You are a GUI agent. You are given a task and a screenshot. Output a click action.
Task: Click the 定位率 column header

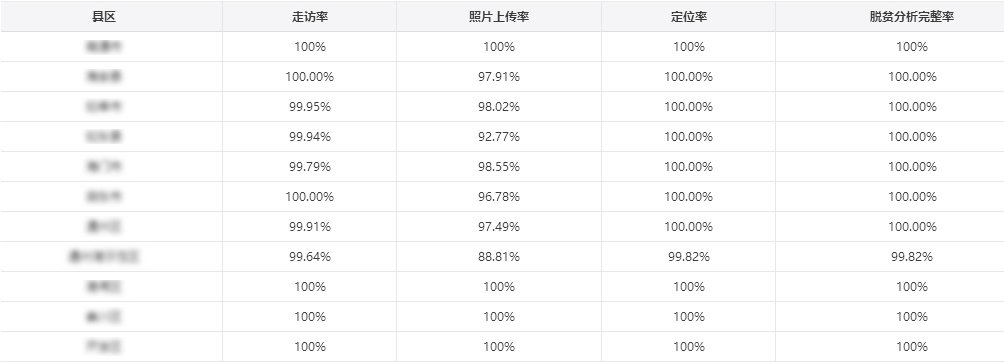click(x=688, y=17)
